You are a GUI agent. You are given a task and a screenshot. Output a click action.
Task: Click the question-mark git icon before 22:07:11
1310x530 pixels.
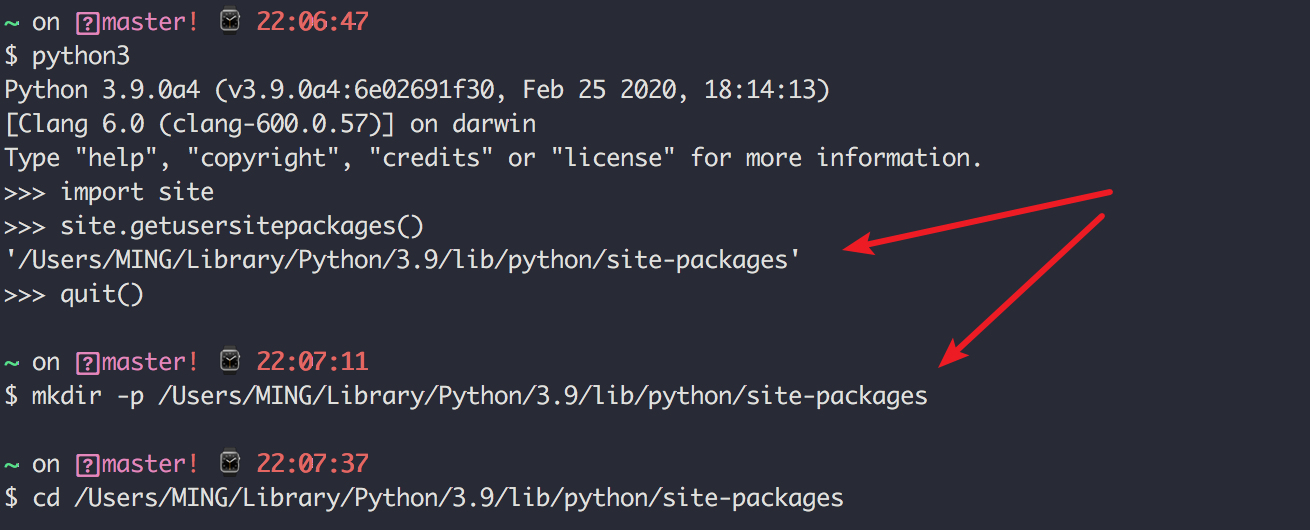87,363
